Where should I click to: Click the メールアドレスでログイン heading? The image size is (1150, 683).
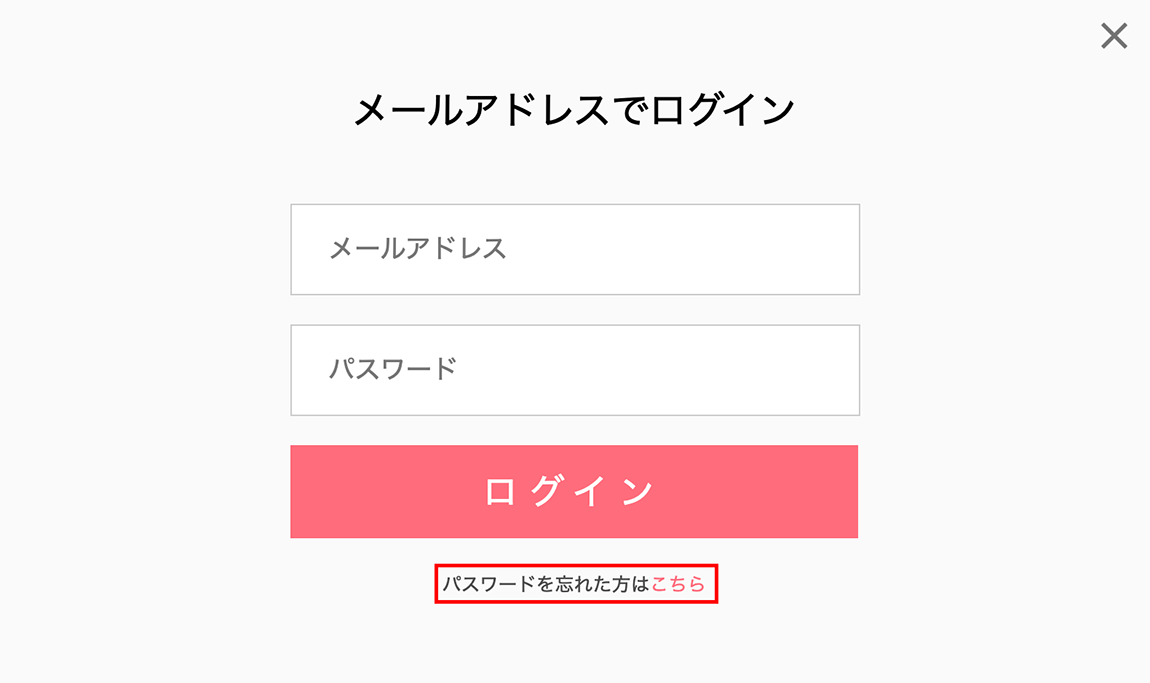(x=574, y=110)
